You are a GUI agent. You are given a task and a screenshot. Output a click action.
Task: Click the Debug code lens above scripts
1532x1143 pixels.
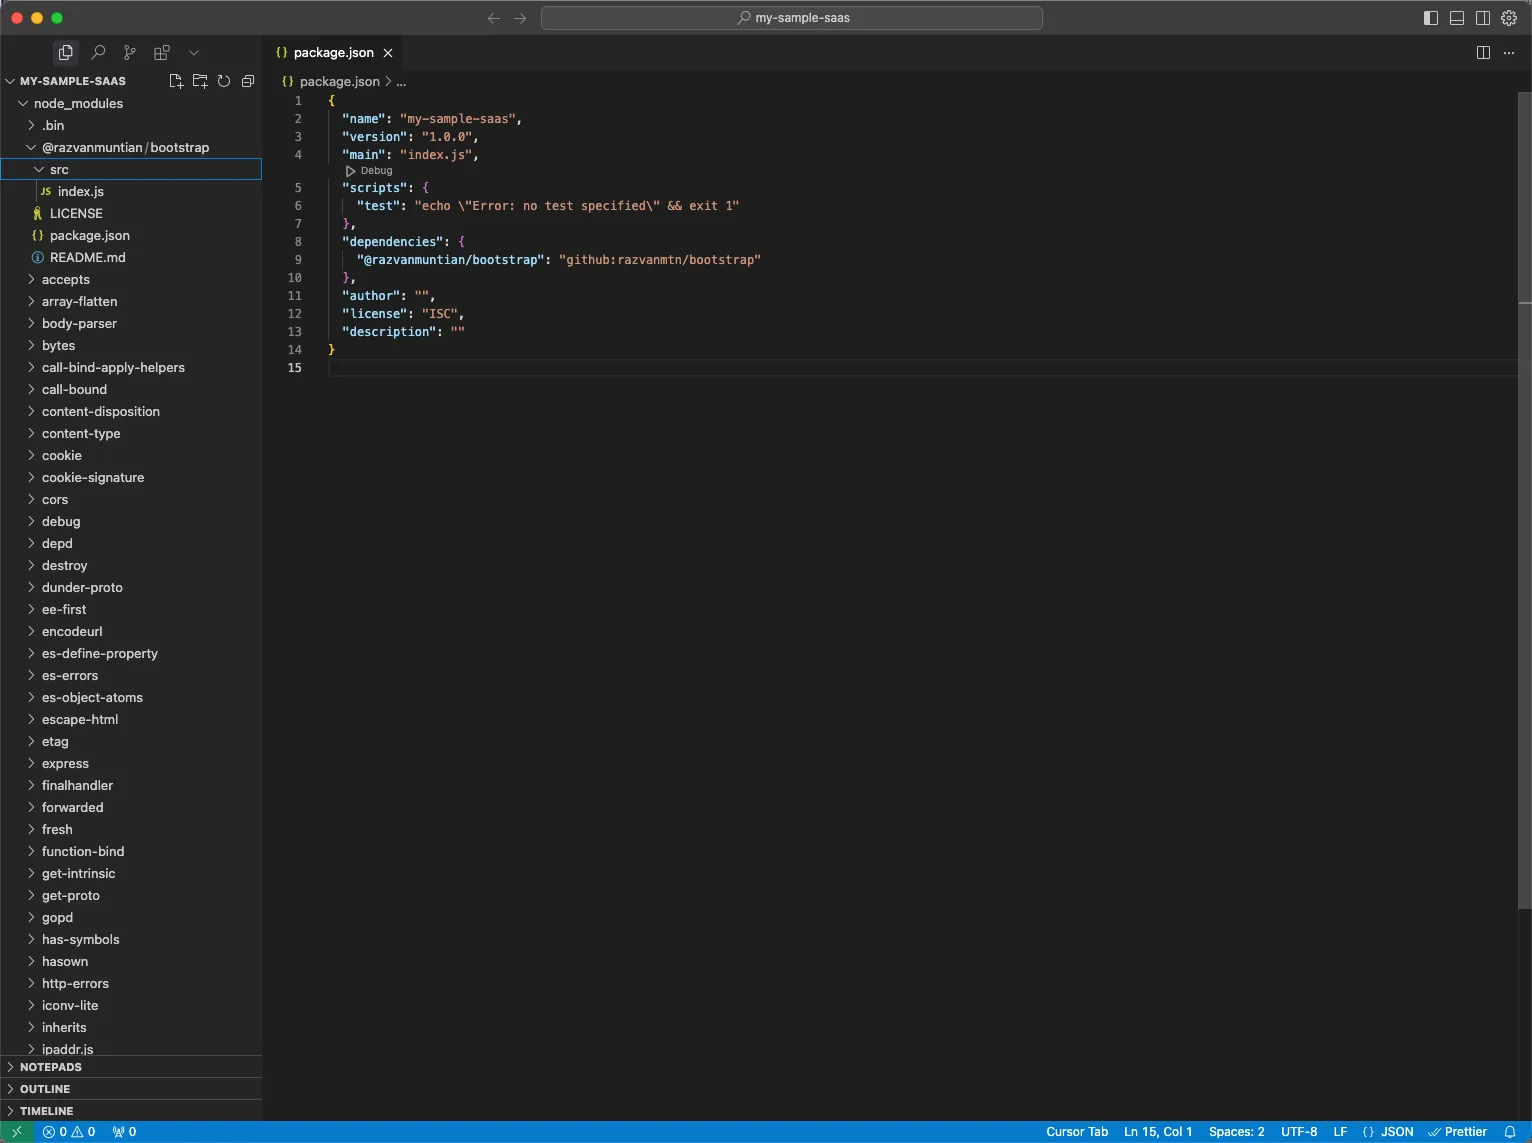(x=376, y=171)
